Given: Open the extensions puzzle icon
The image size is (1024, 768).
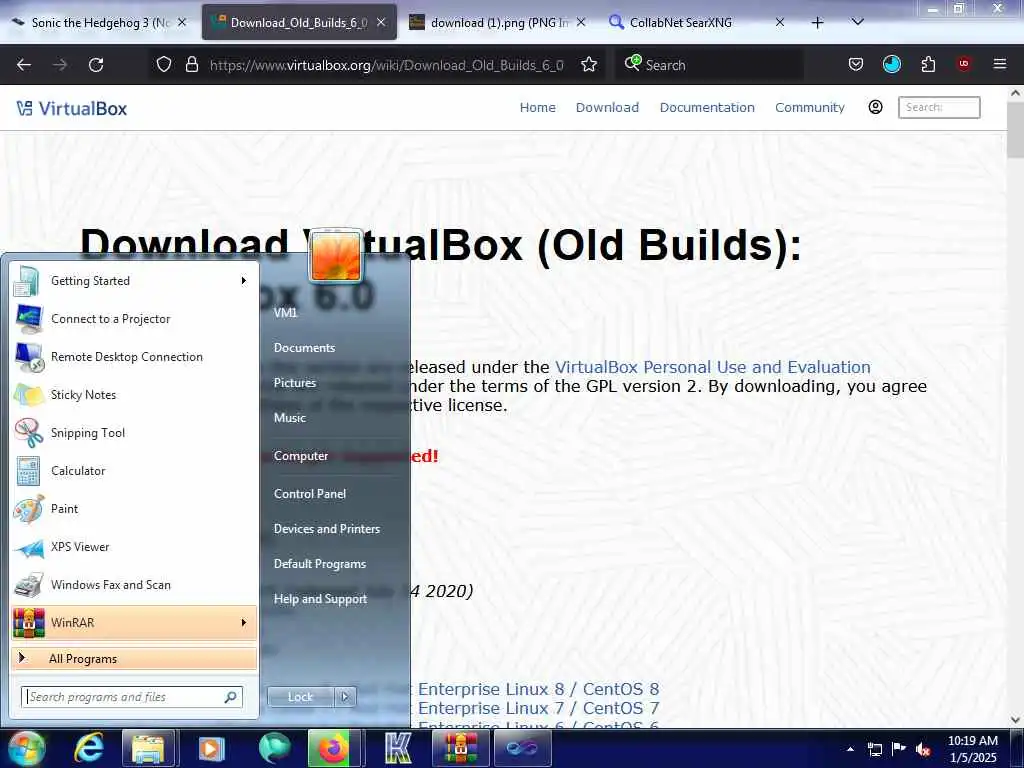Looking at the screenshot, I should pyautogui.click(x=928, y=64).
